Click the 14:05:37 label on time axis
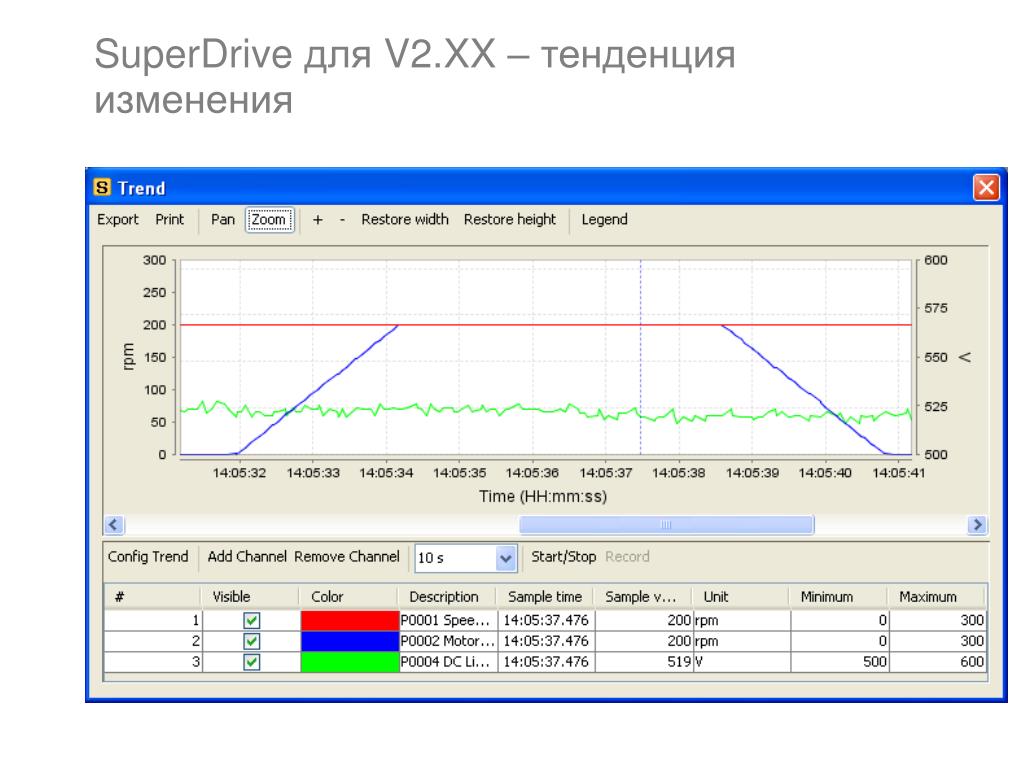 pyautogui.click(x=605, y=473)
